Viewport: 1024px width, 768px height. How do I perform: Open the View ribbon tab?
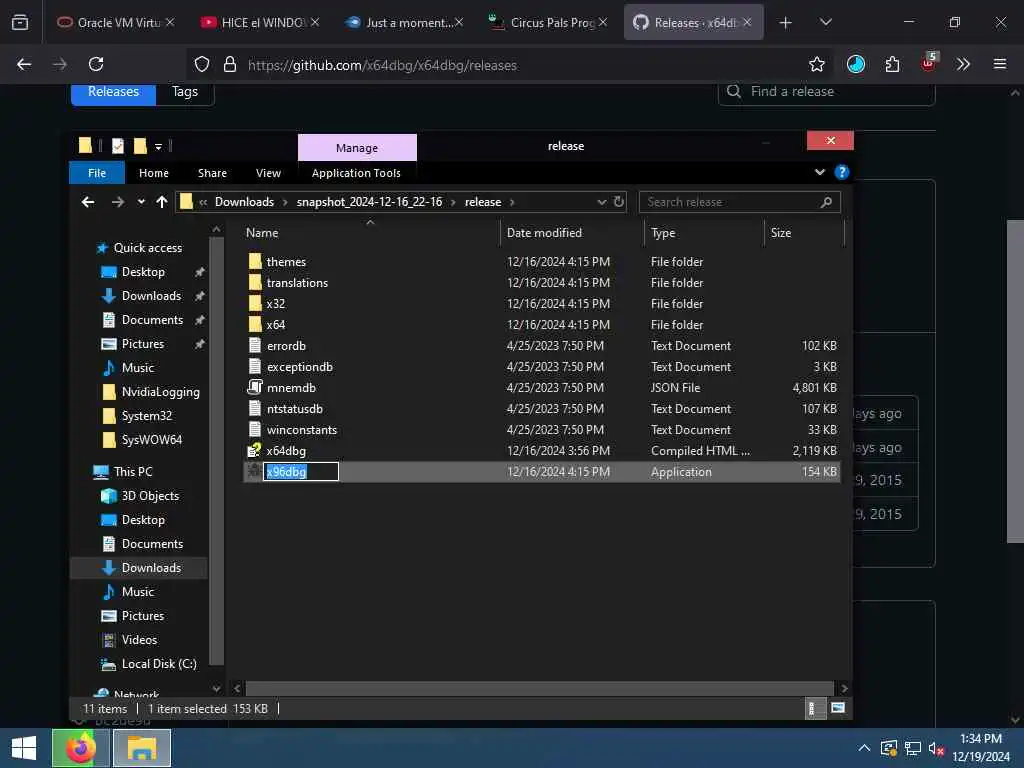(x=268, y=173)
